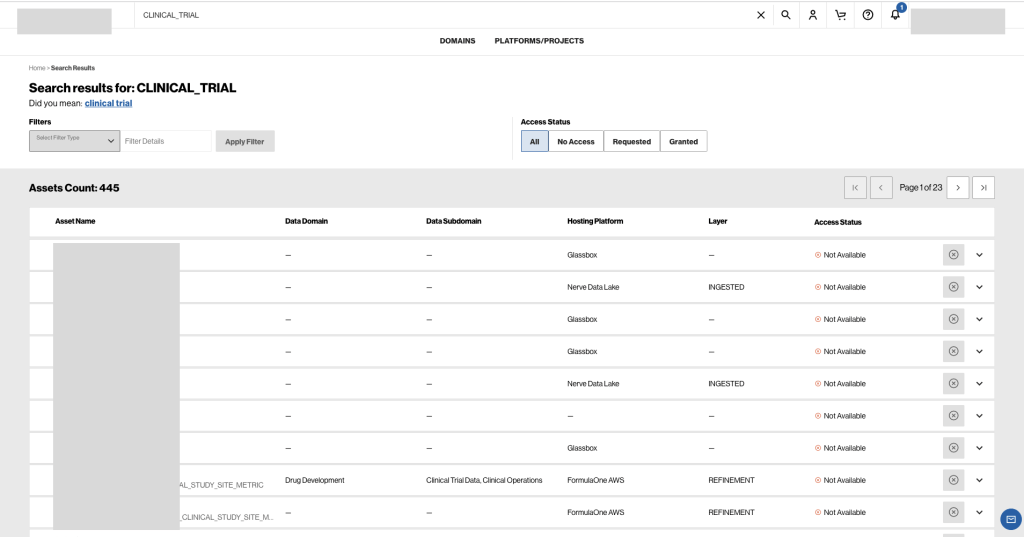Select the No Access status filter

[576, 142]
